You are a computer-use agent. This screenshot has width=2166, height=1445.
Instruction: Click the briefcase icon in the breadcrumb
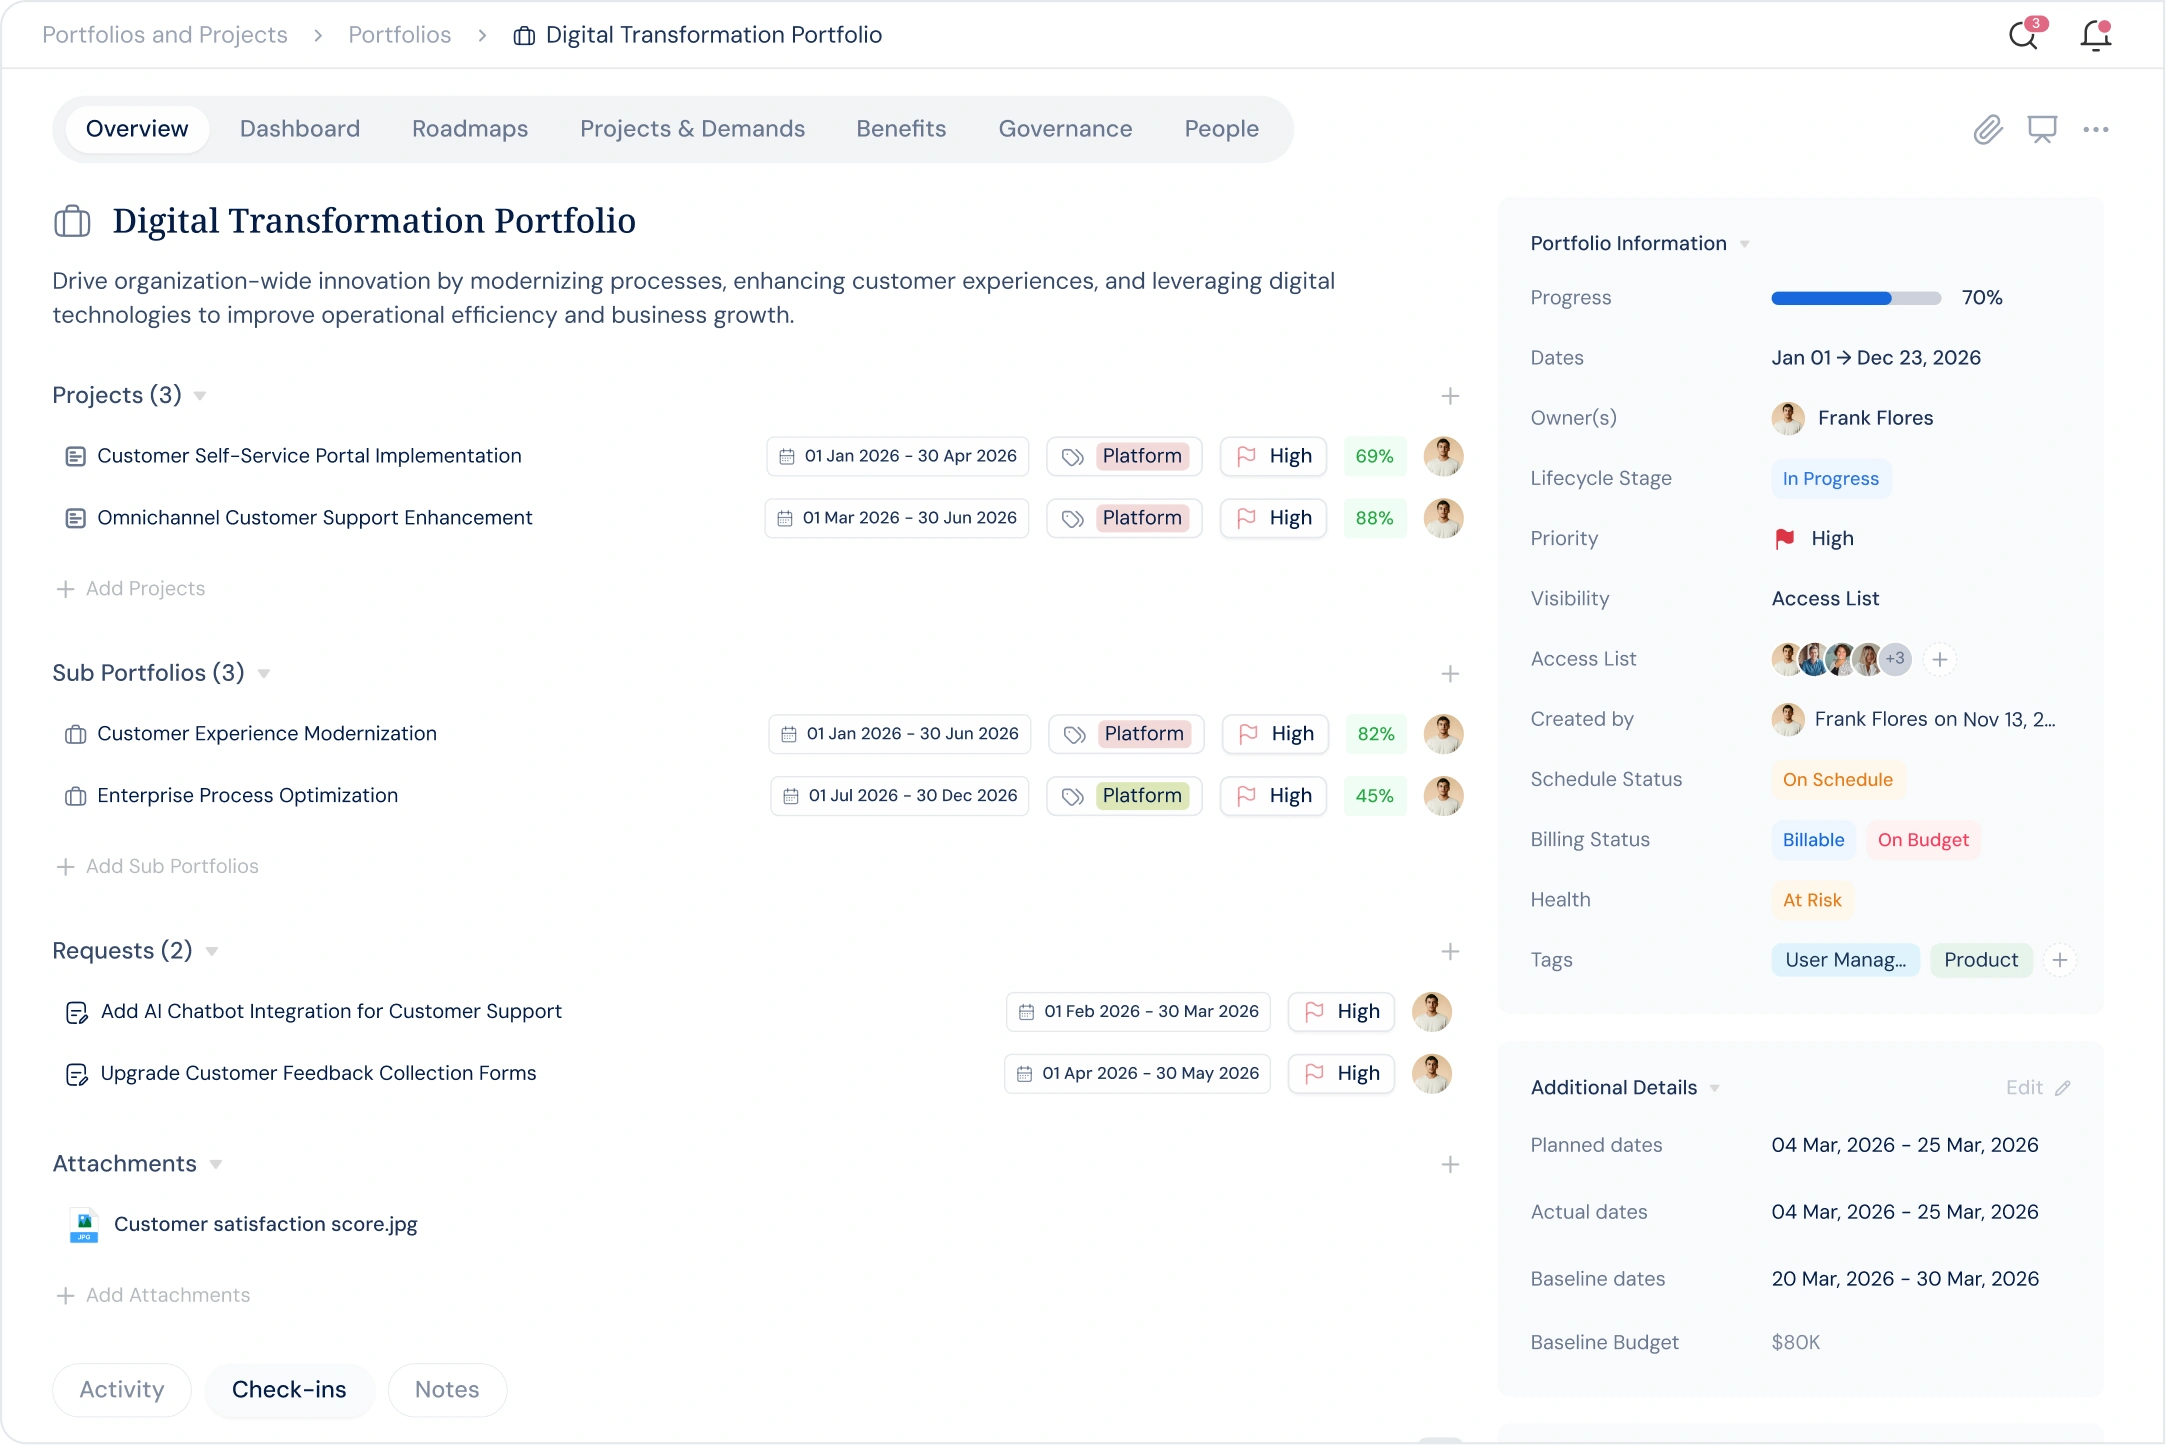point(524,36)
